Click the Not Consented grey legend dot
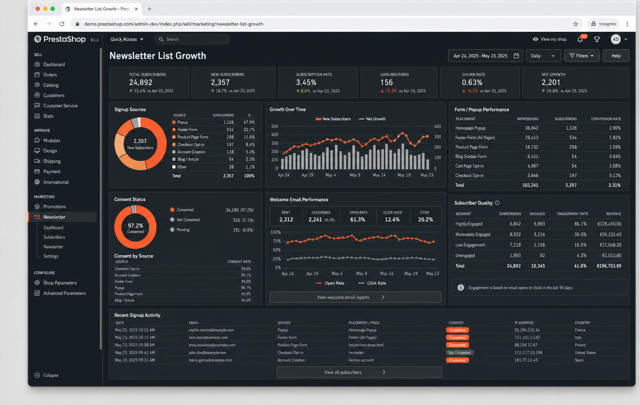 172,220
